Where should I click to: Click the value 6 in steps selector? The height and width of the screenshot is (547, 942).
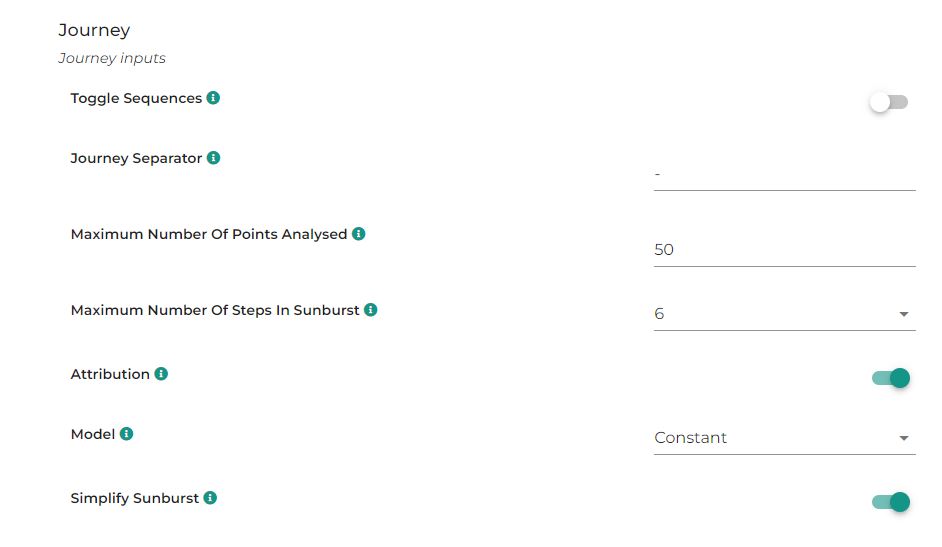[x=659, y=313]
